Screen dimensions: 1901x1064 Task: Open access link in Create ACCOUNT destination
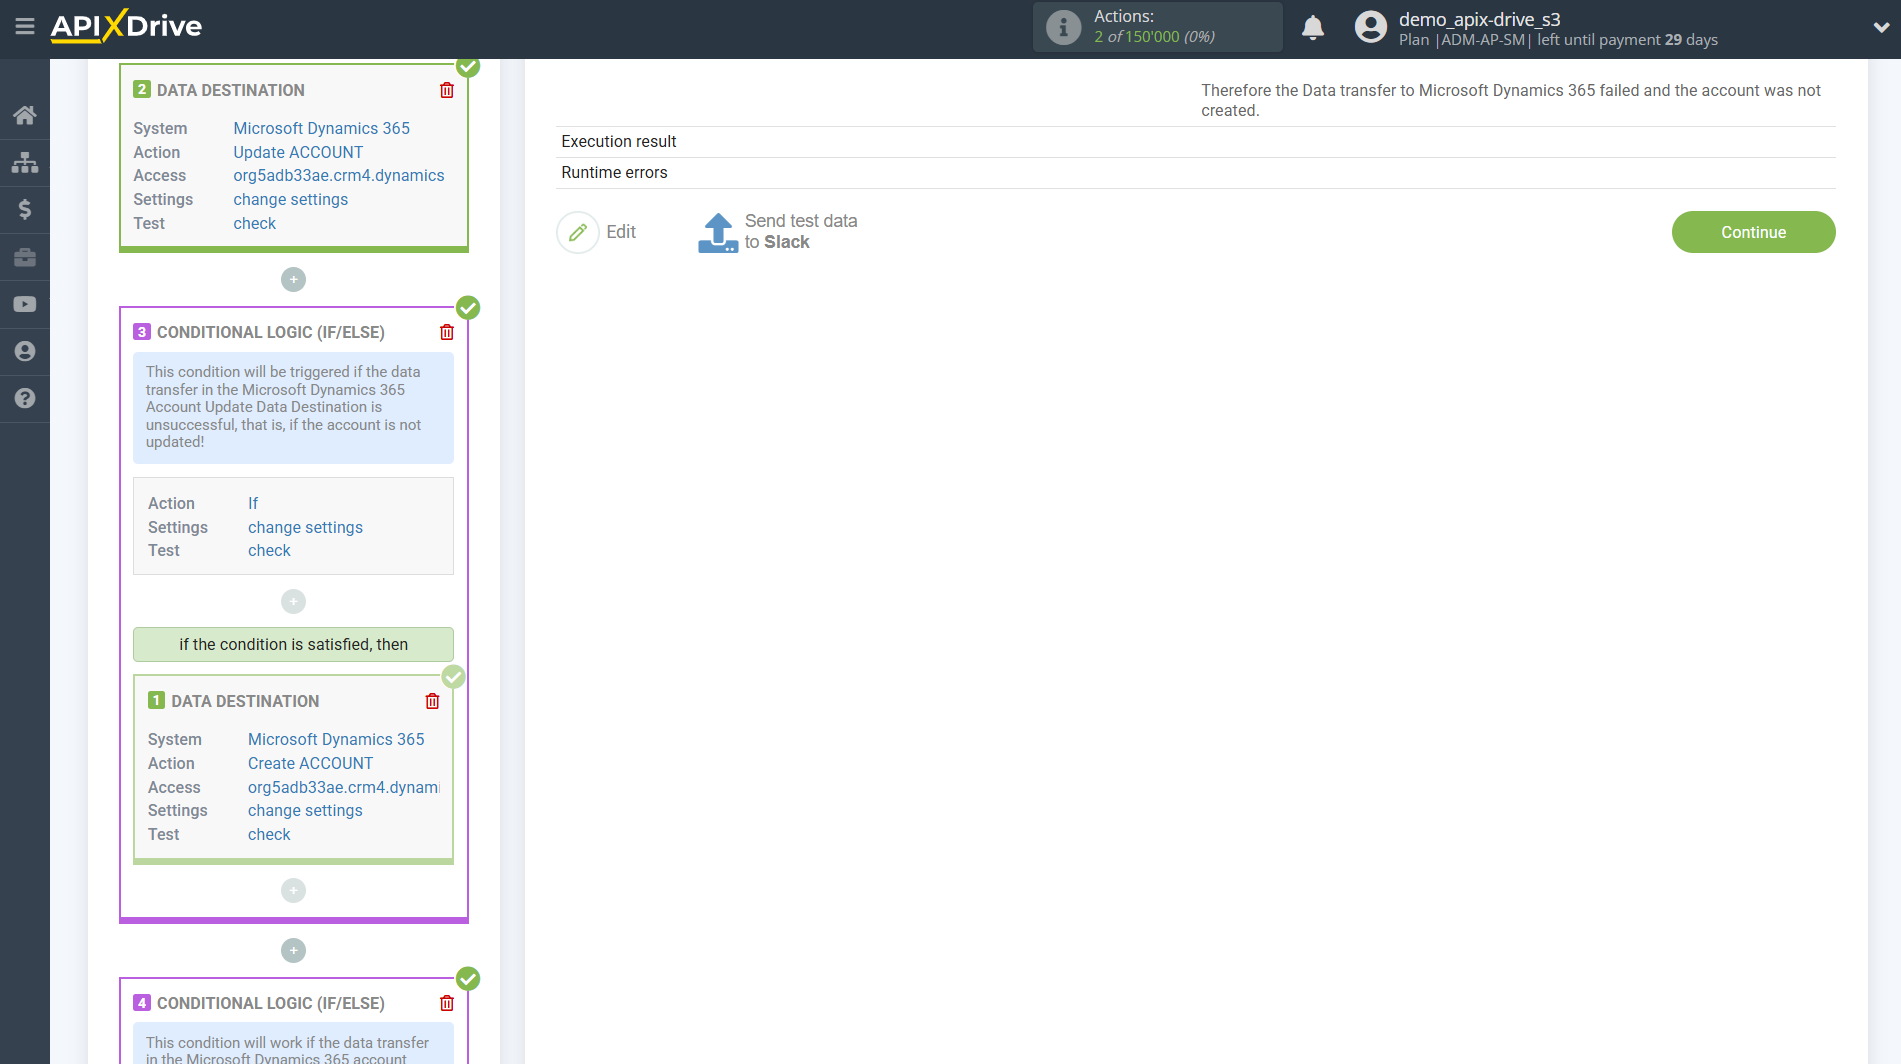pyautogui.click(x=344, y=787)
